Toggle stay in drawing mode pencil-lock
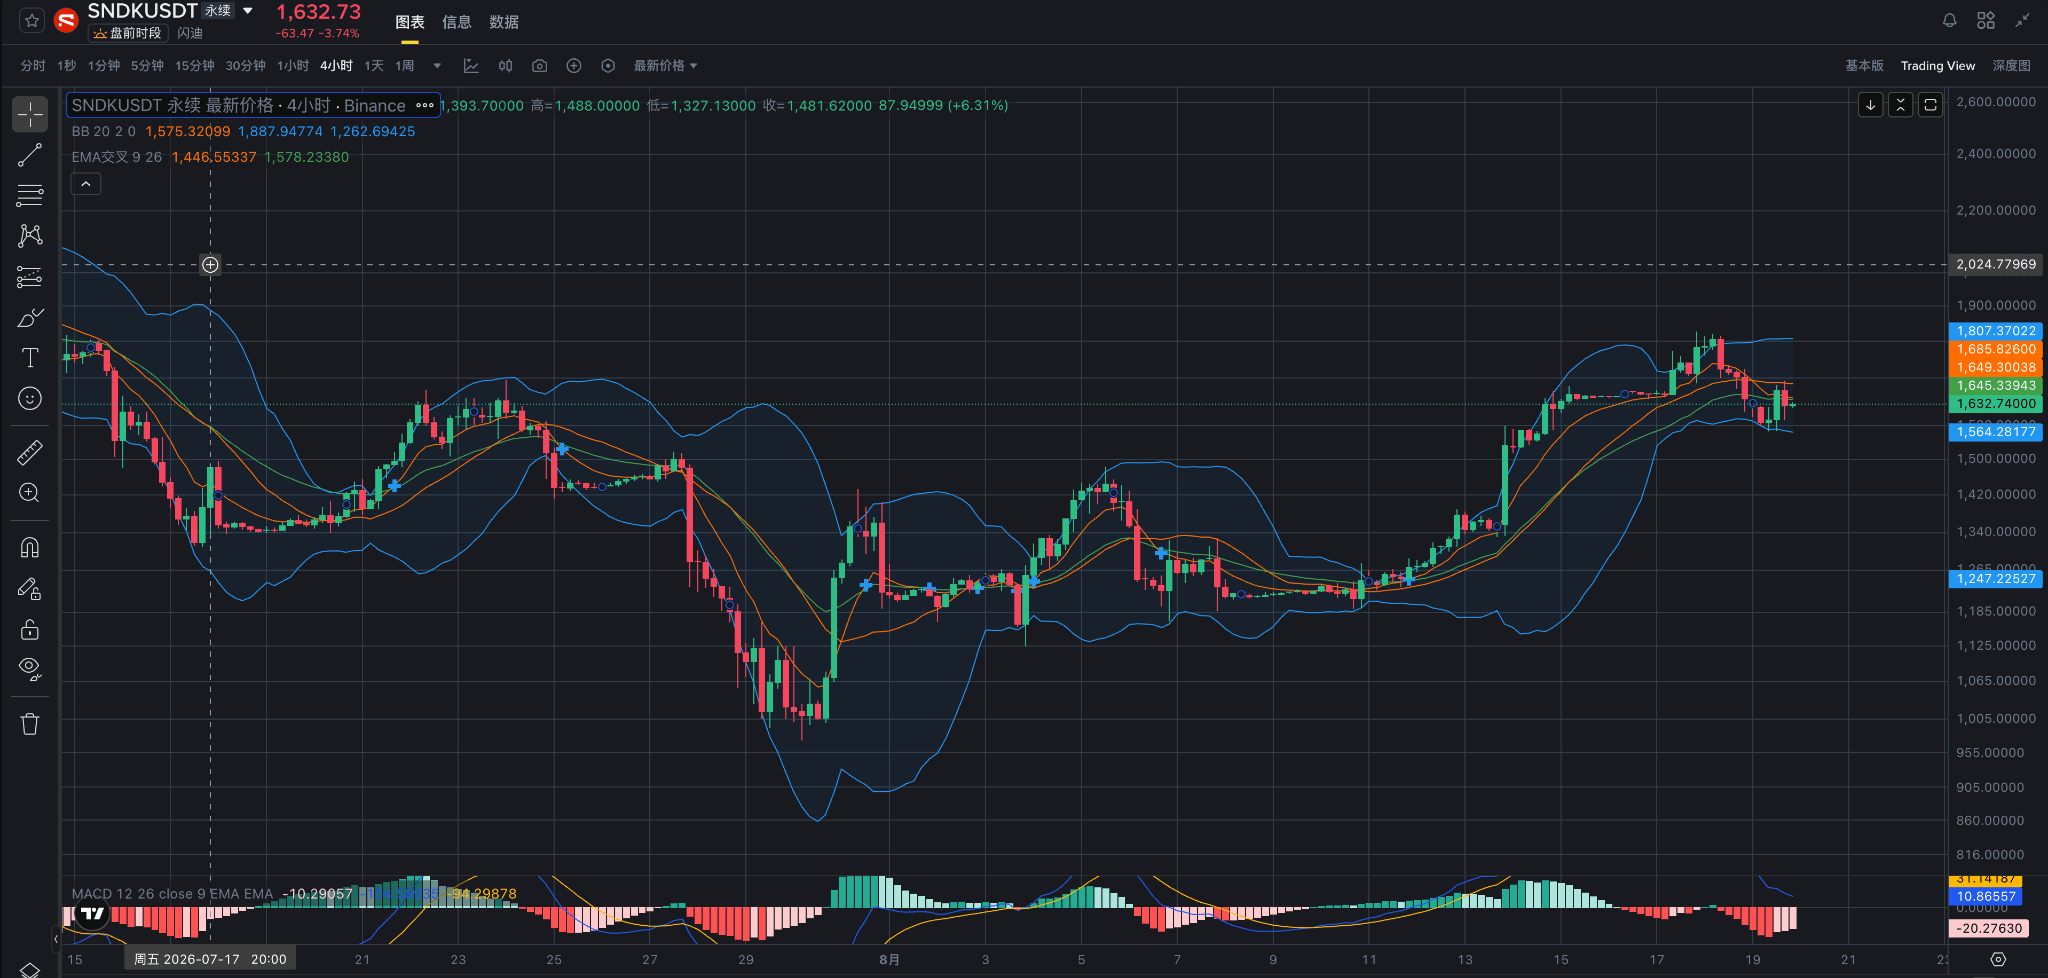The width and height of the screenshot is (2048, 978). point(30,589)
